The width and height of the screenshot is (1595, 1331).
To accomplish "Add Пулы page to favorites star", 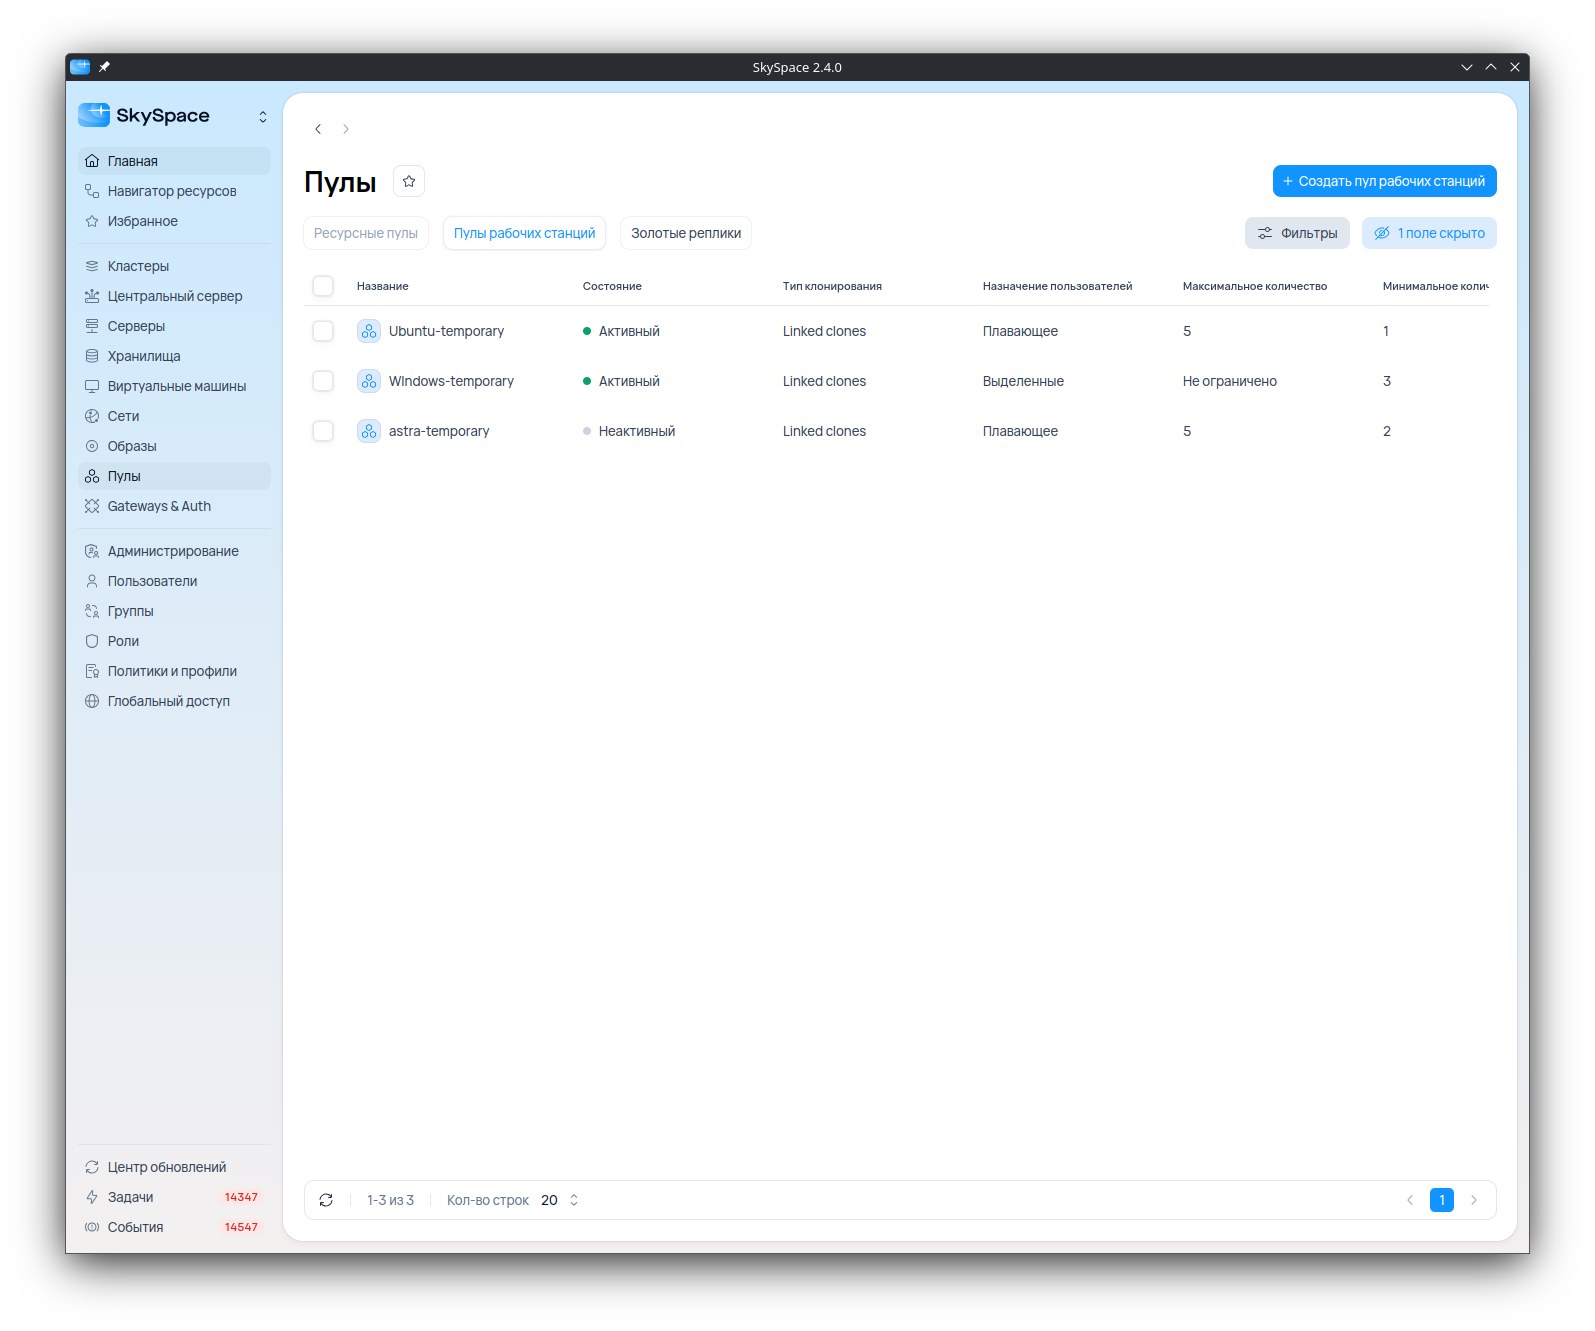I will pos(409,181).
